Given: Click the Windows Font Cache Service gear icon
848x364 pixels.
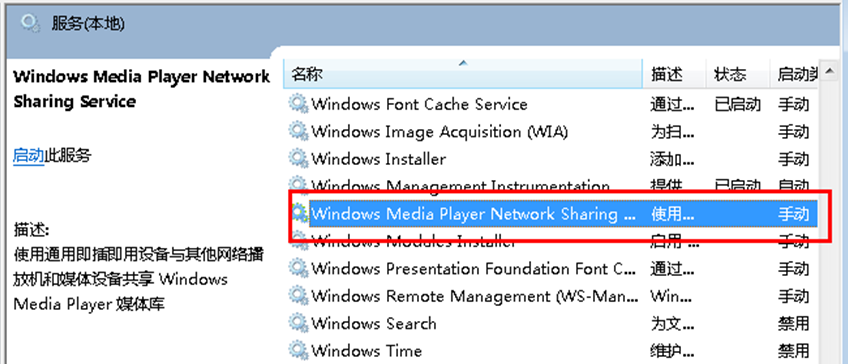Looking at the screenshot, I should [299, 103].
